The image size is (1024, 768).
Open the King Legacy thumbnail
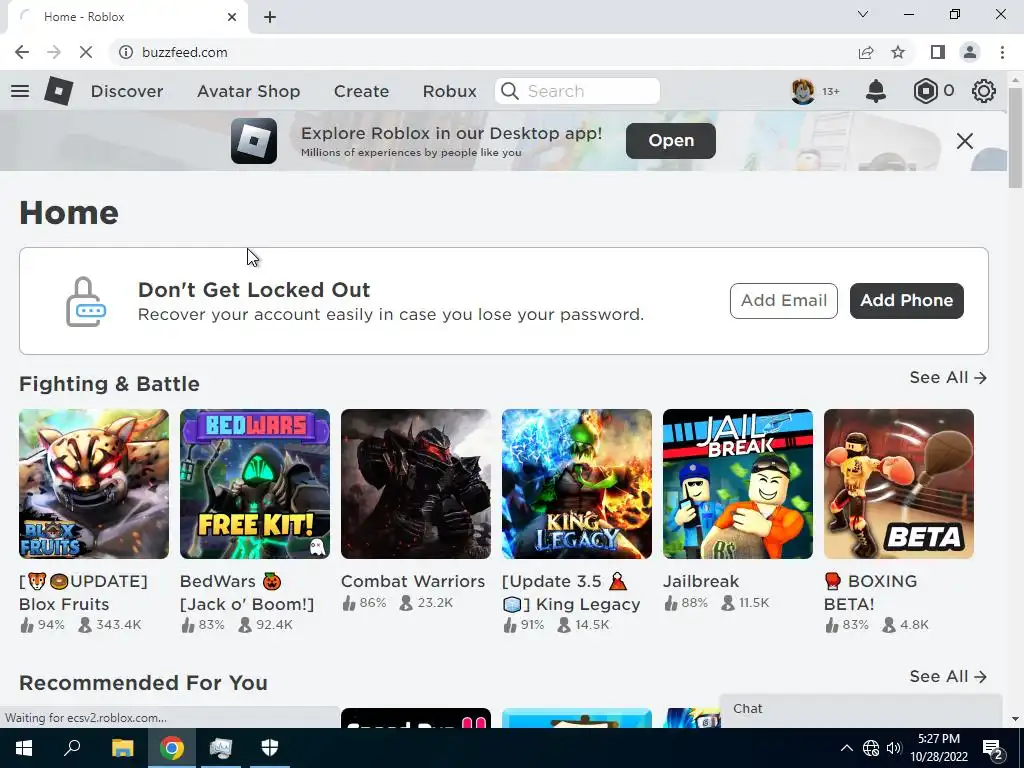click(x=577, y=484)
